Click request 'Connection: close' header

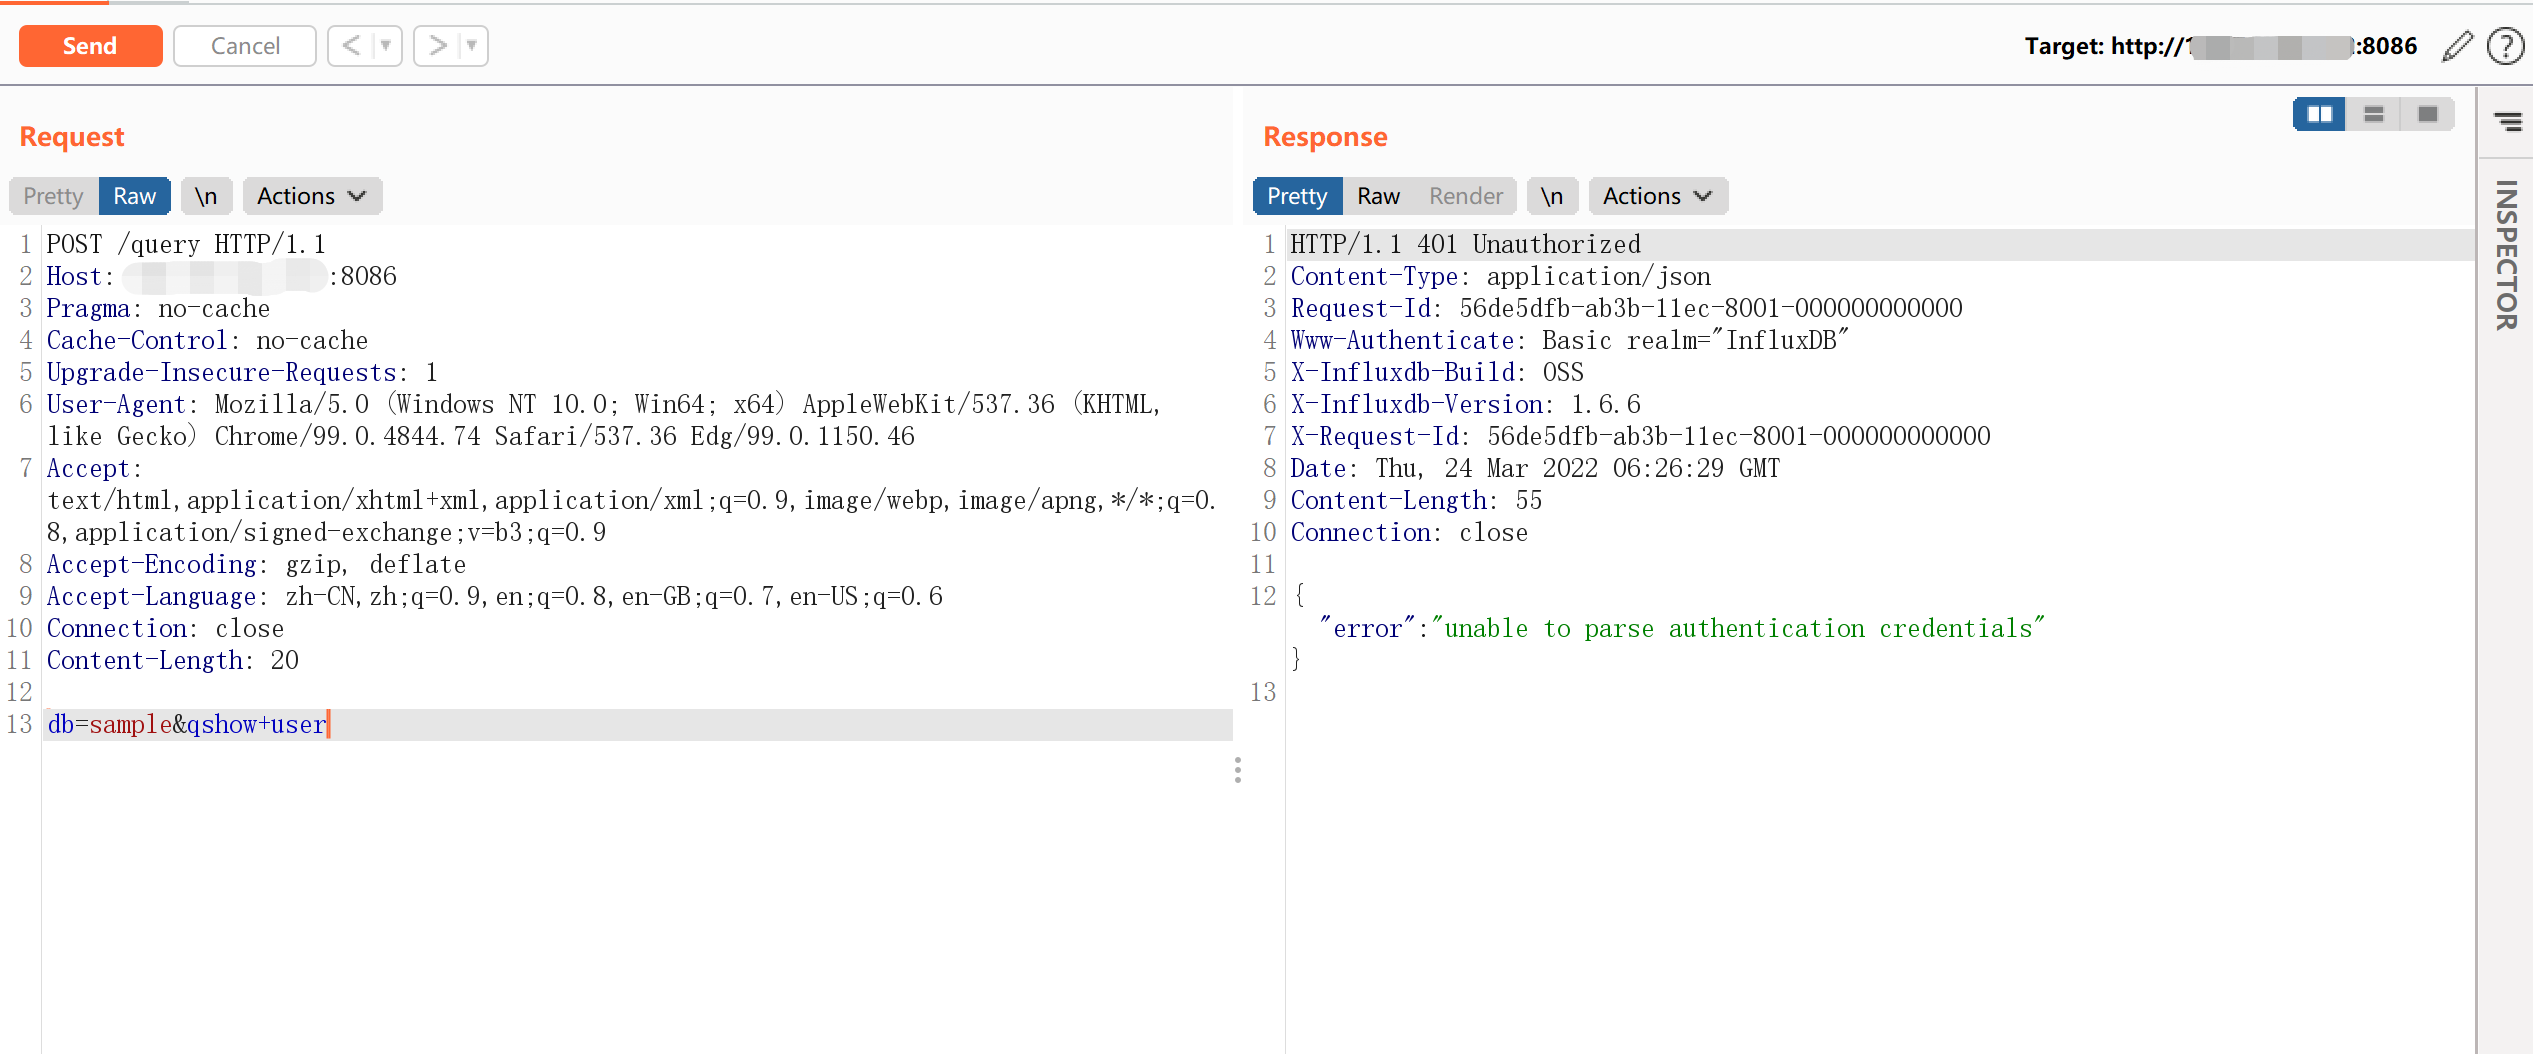pos(165,629)
